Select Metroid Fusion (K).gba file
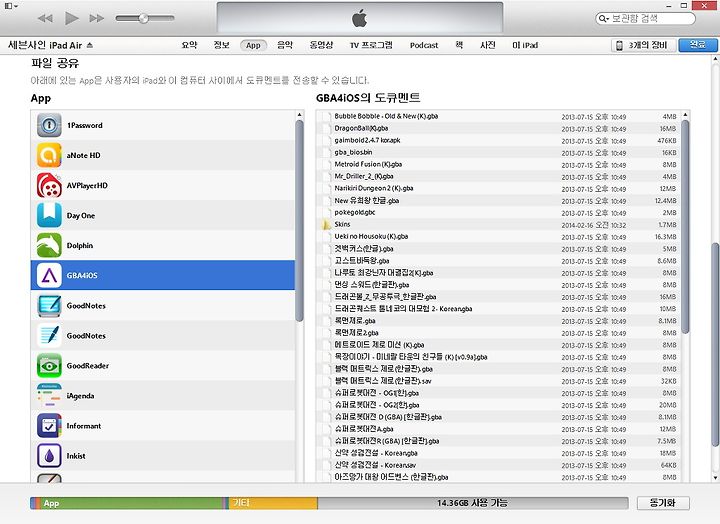Viewport: 720px width, 524px height. pyautogui.click(x=498, y=164)
